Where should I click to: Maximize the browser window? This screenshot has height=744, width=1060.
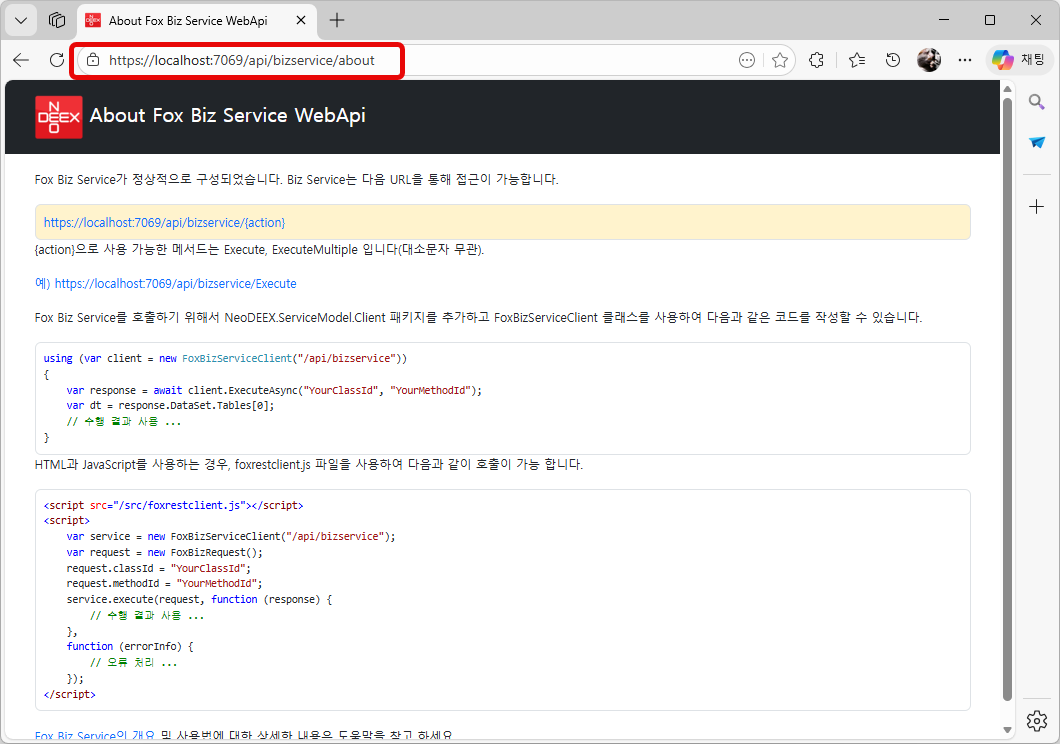[x=990, y=20]
